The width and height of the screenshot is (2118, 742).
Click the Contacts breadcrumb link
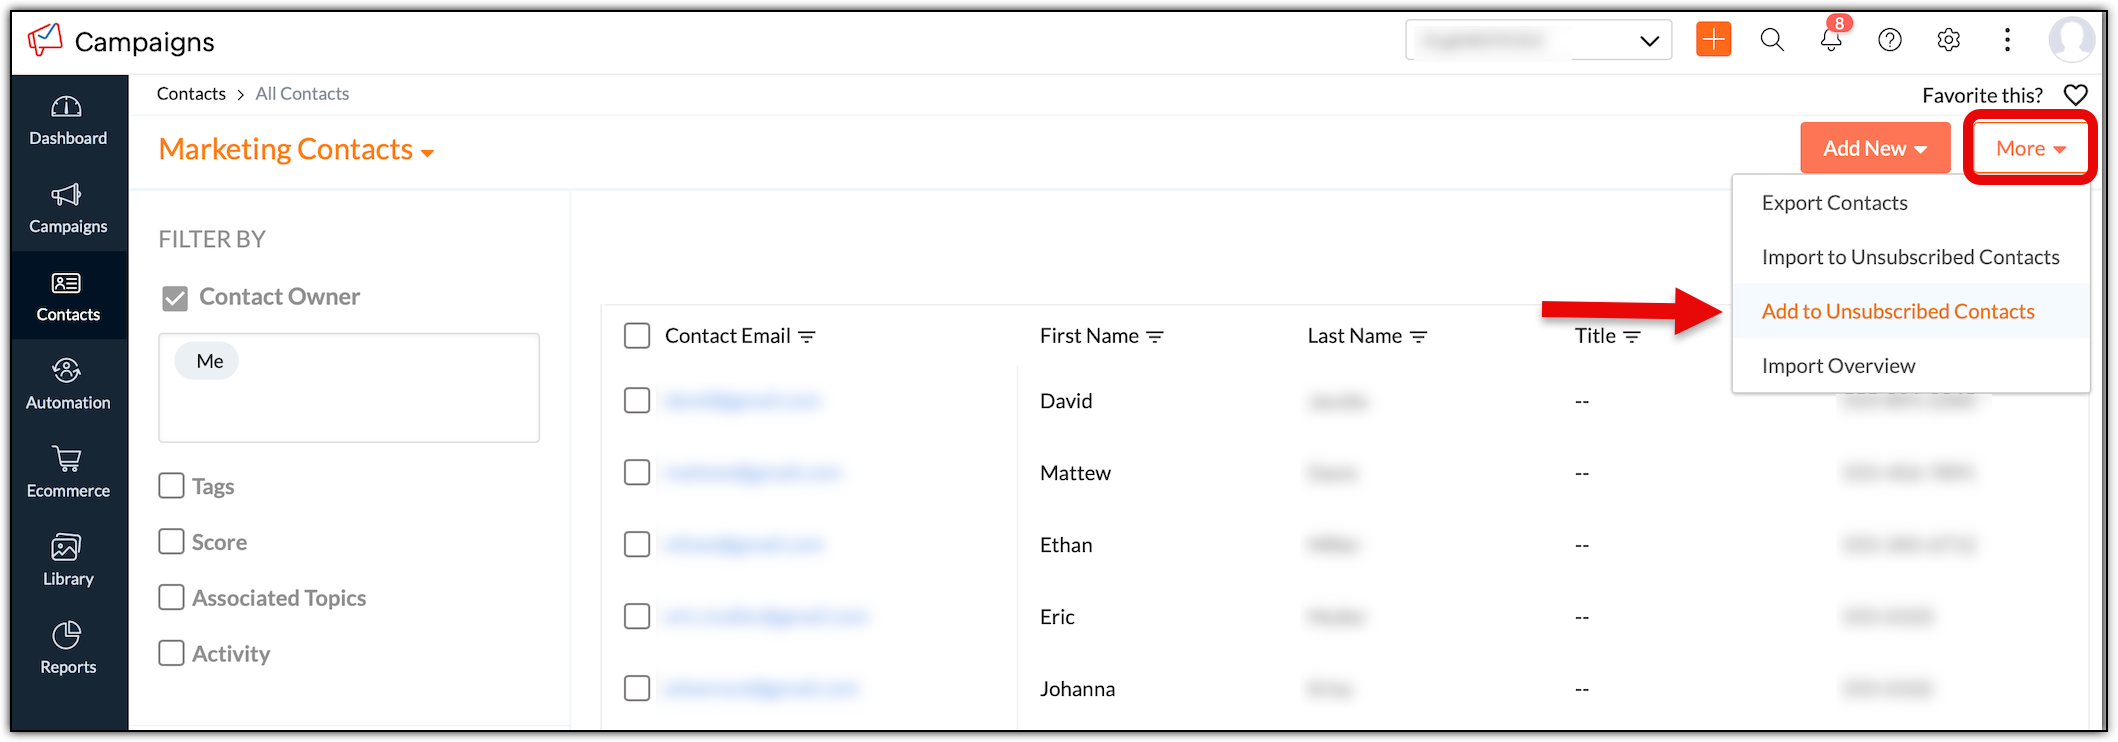click(x=191, y=94)
